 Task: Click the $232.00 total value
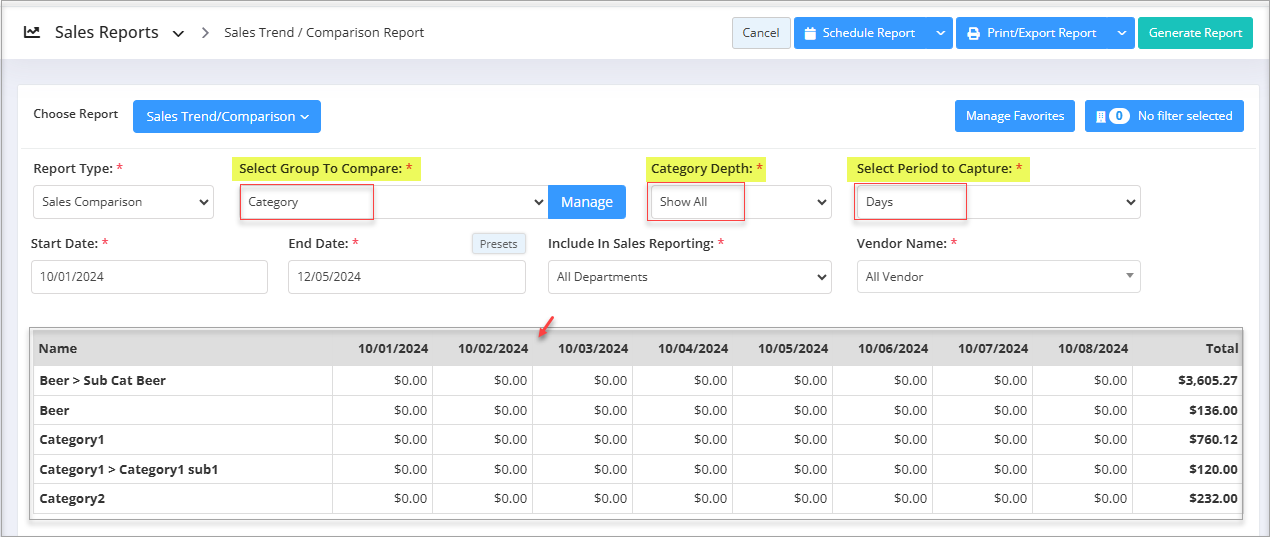tap(1213, 499)
